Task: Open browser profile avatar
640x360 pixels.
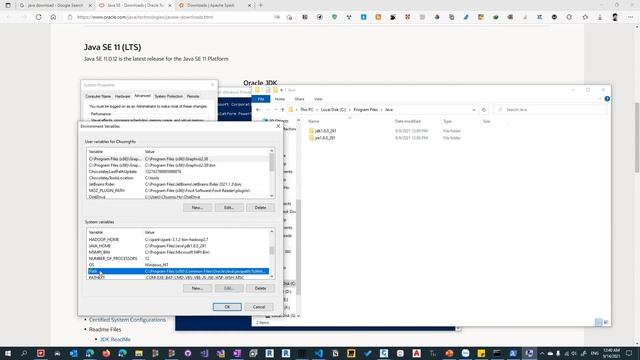Action: coord(615,17)
